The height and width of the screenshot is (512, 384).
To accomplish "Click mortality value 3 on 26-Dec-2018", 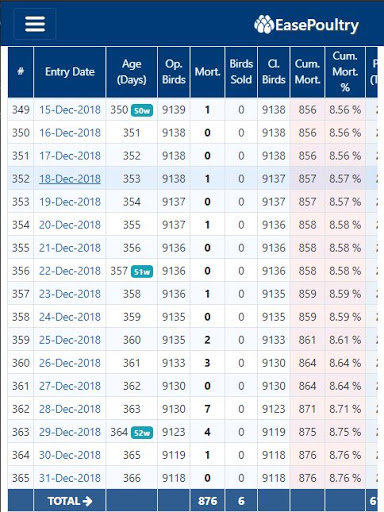I will click(x=207, y=363).
